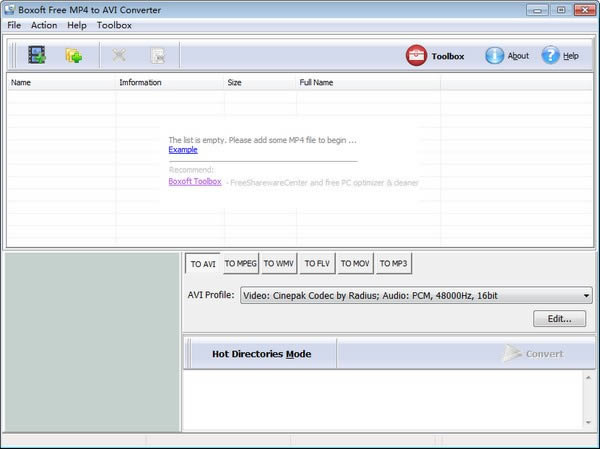Click the log panel scrollbar down arrow
Screen dimensions: 600x449
pos(588,423)
